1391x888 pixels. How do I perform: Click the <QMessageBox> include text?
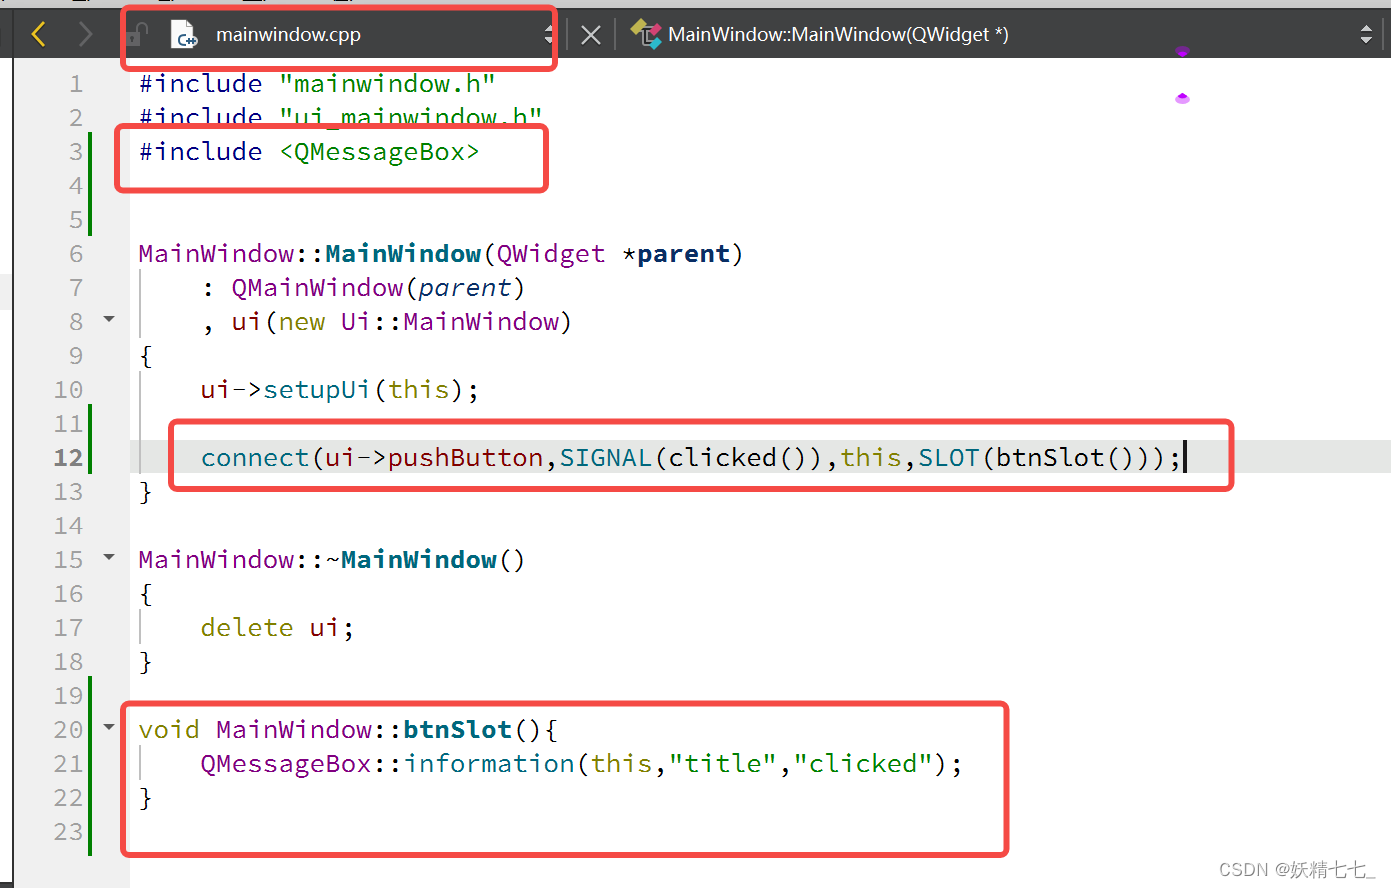point(379,152)
